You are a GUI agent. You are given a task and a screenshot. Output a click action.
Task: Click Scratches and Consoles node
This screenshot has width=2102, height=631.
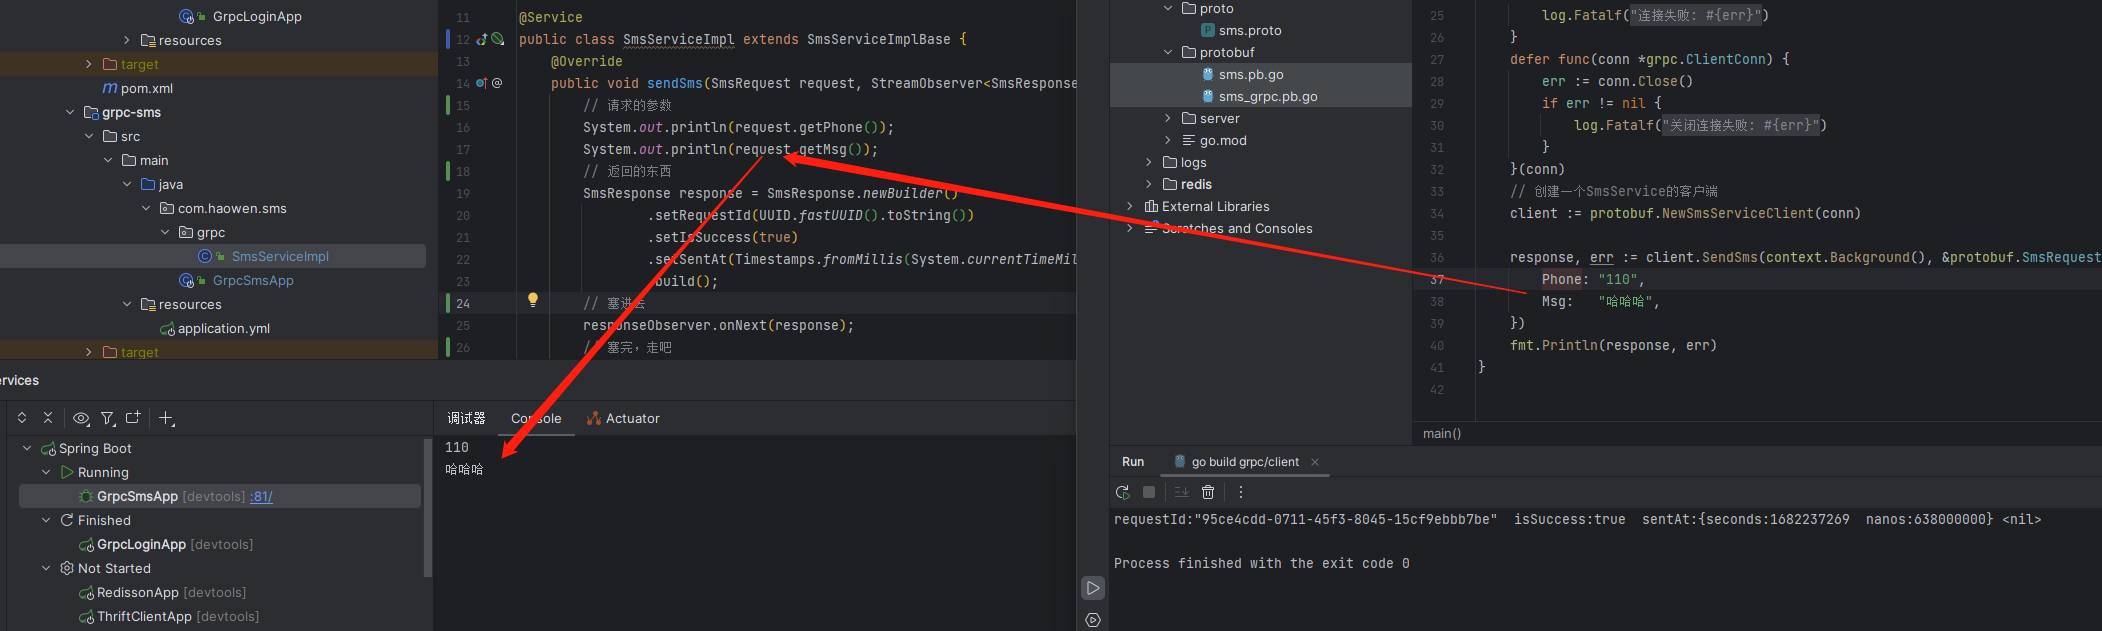tap(1237, 228)
